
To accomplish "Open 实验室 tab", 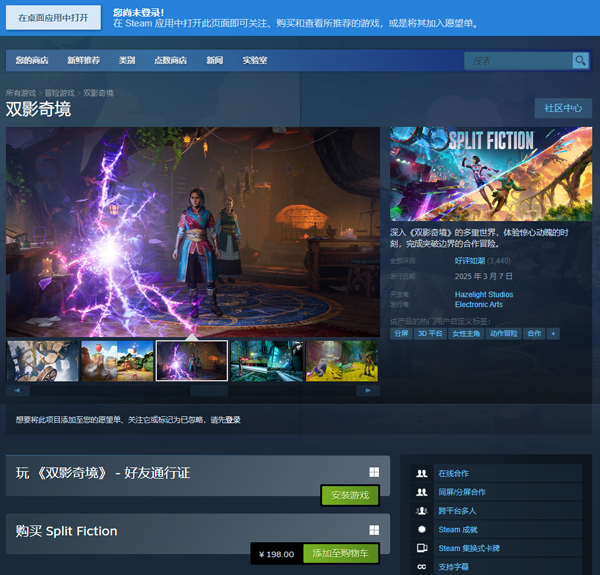I will [255, 60].
